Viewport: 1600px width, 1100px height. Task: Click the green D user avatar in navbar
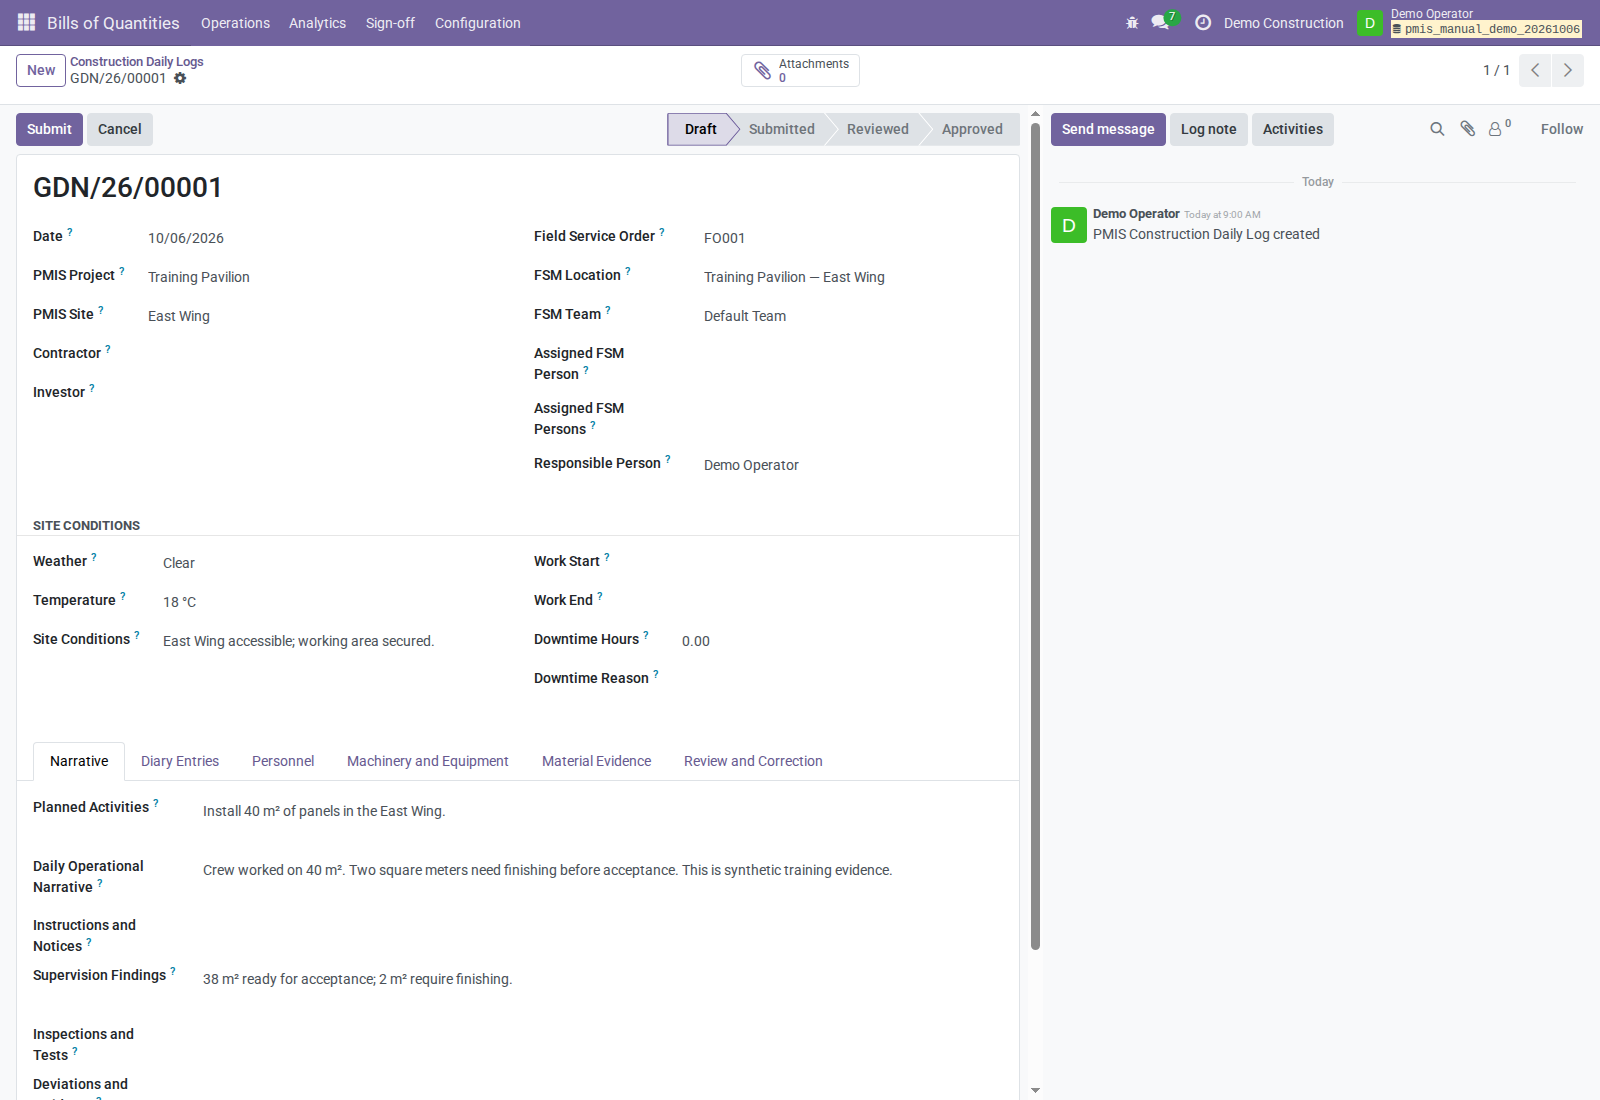tap(1370, 22)
